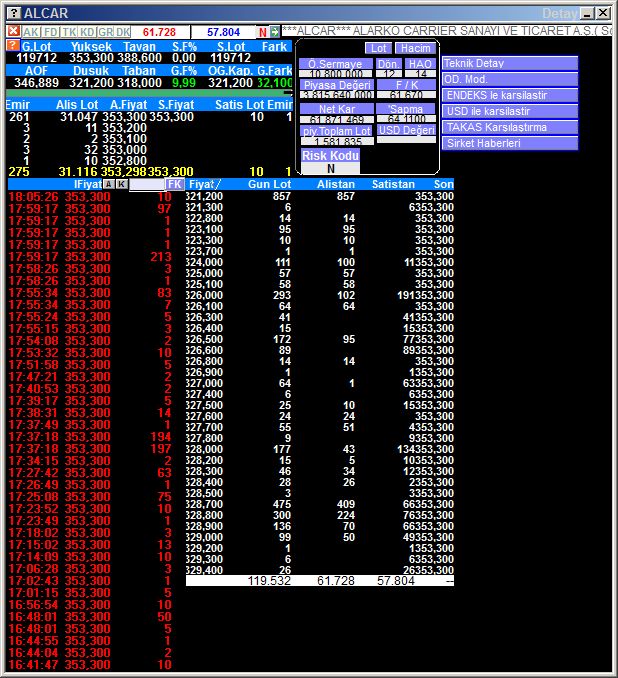
Task: Toggle the small K button beside IFiyat
Action: click(x=122, y=184)
